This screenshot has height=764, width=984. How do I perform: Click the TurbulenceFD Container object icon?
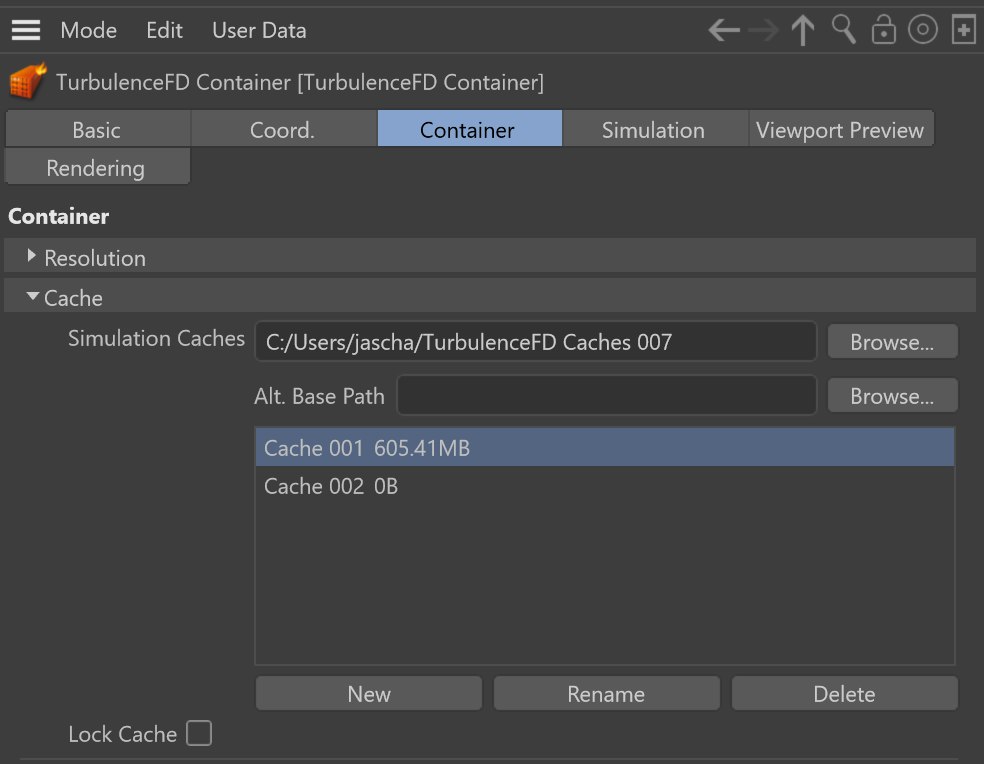[x=28, y=81]
